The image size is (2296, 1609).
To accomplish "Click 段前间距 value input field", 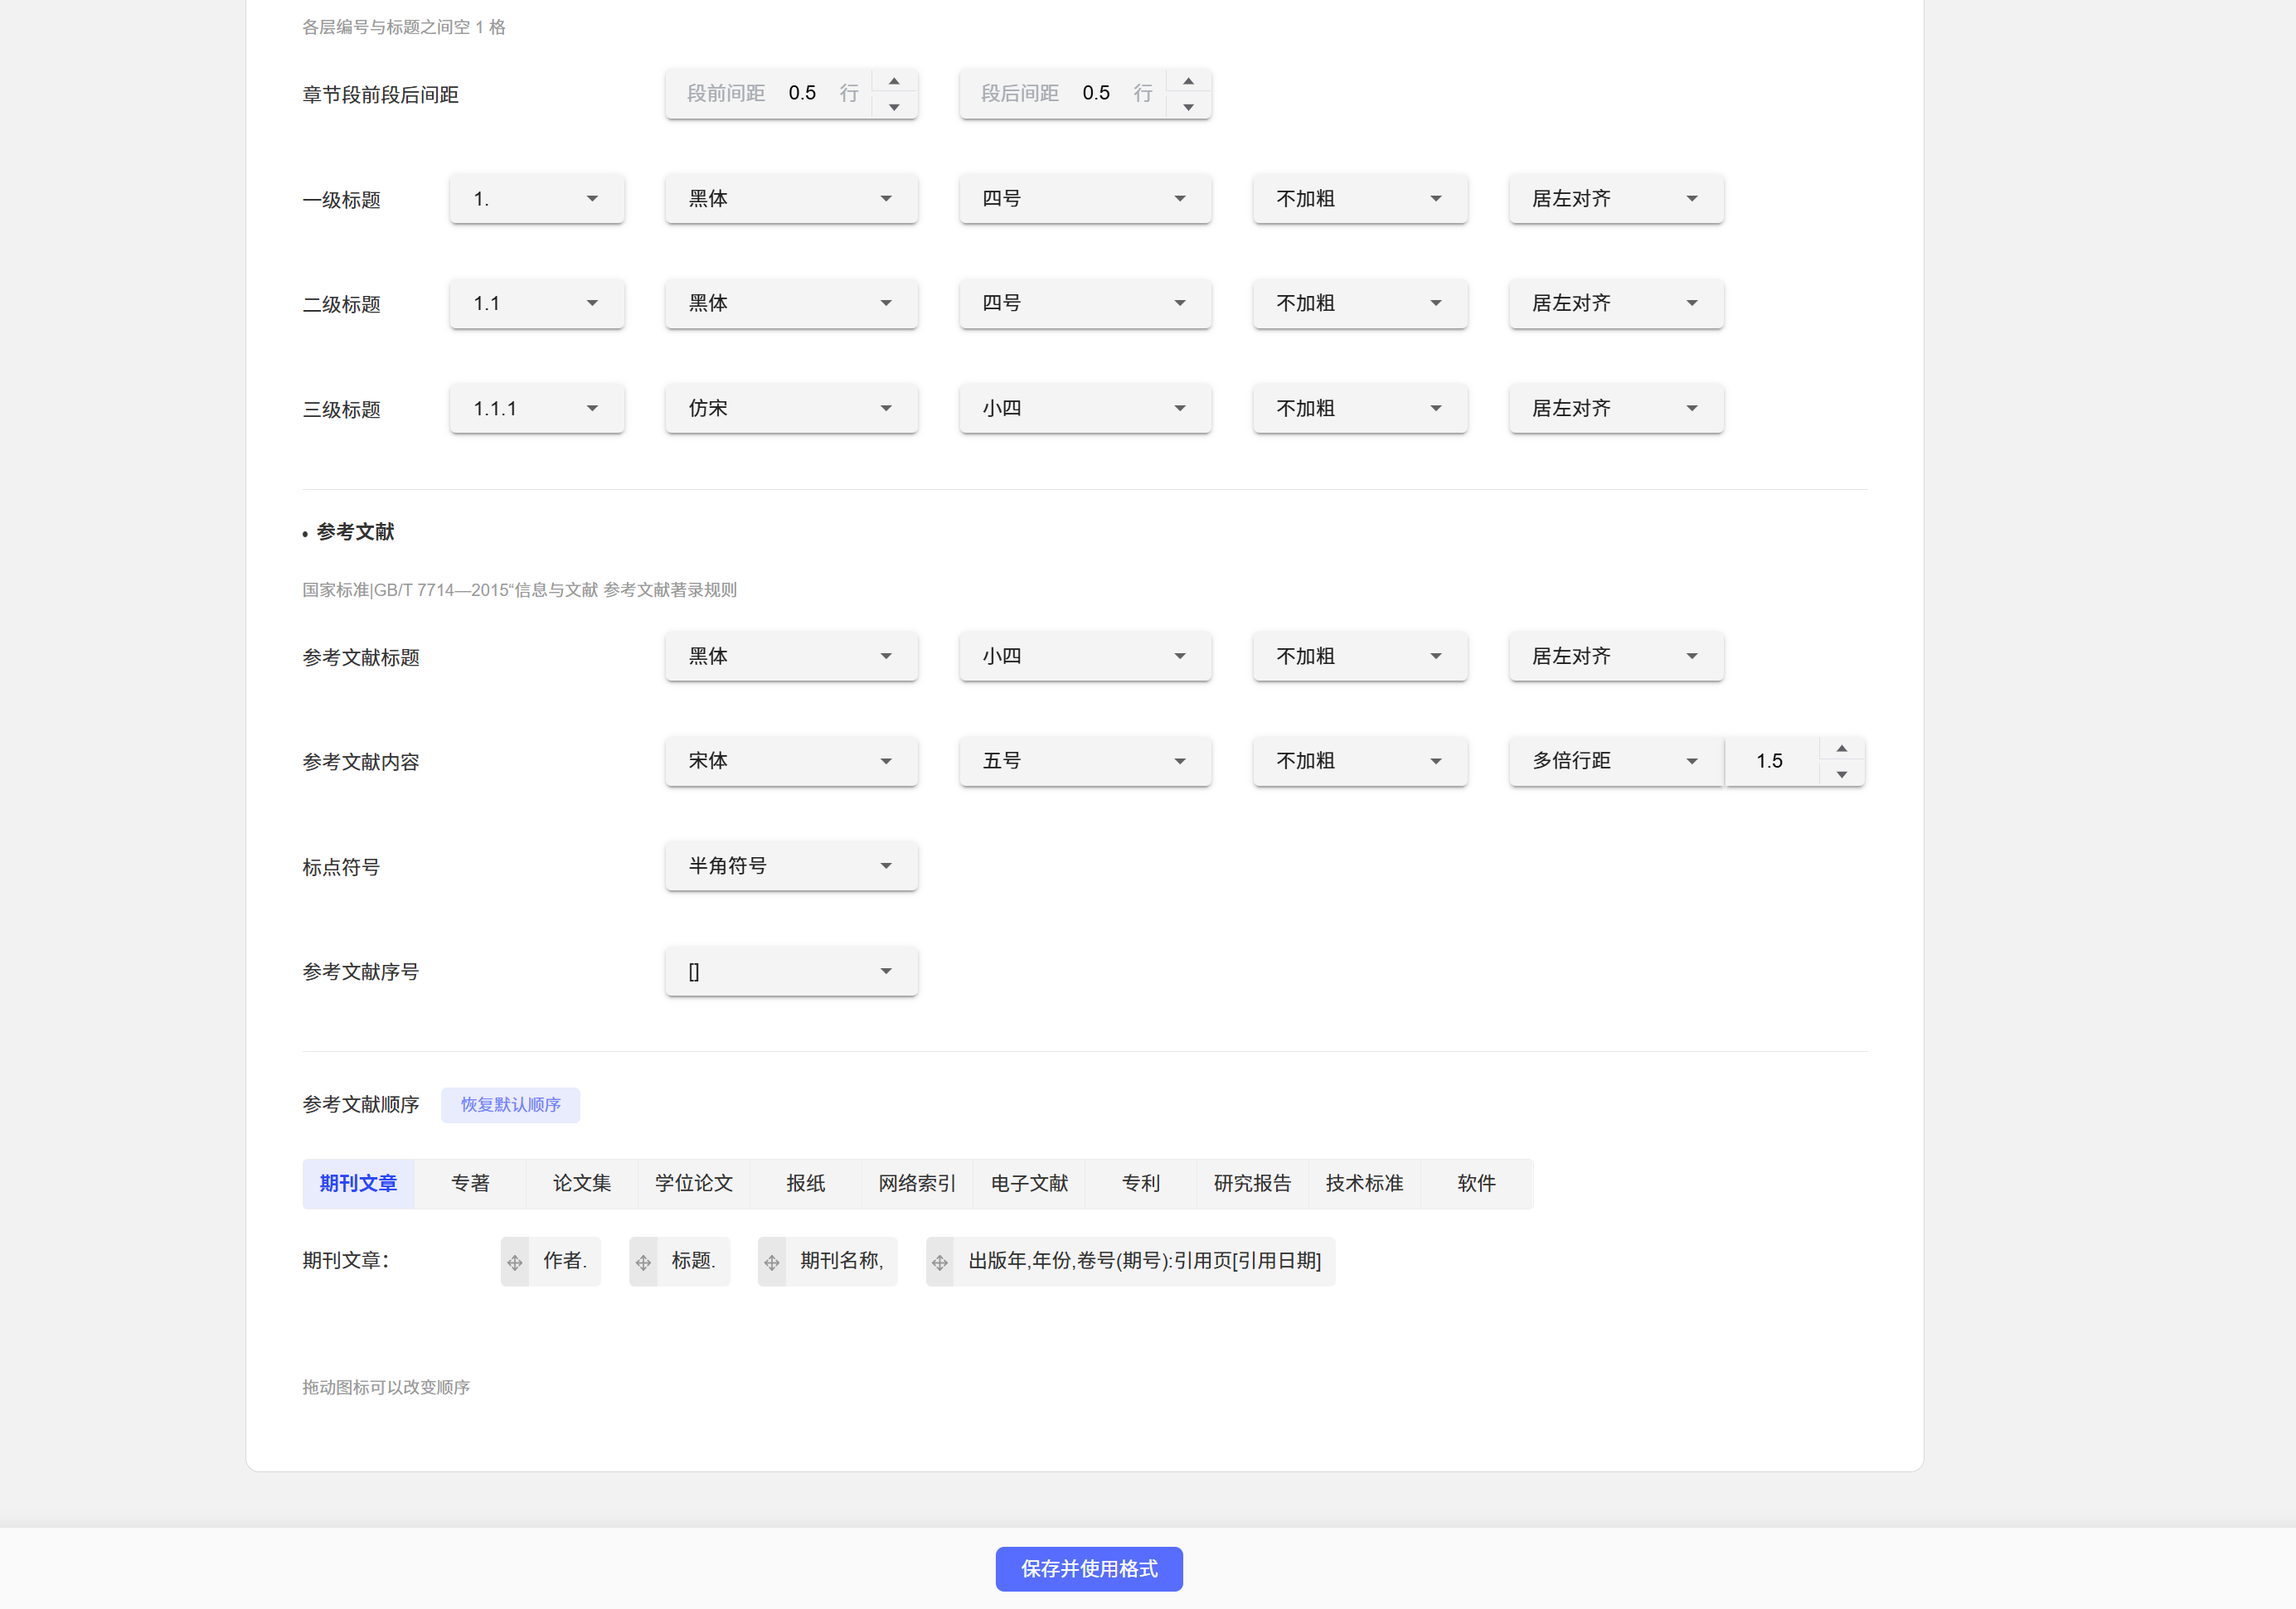I will [802, 93].
